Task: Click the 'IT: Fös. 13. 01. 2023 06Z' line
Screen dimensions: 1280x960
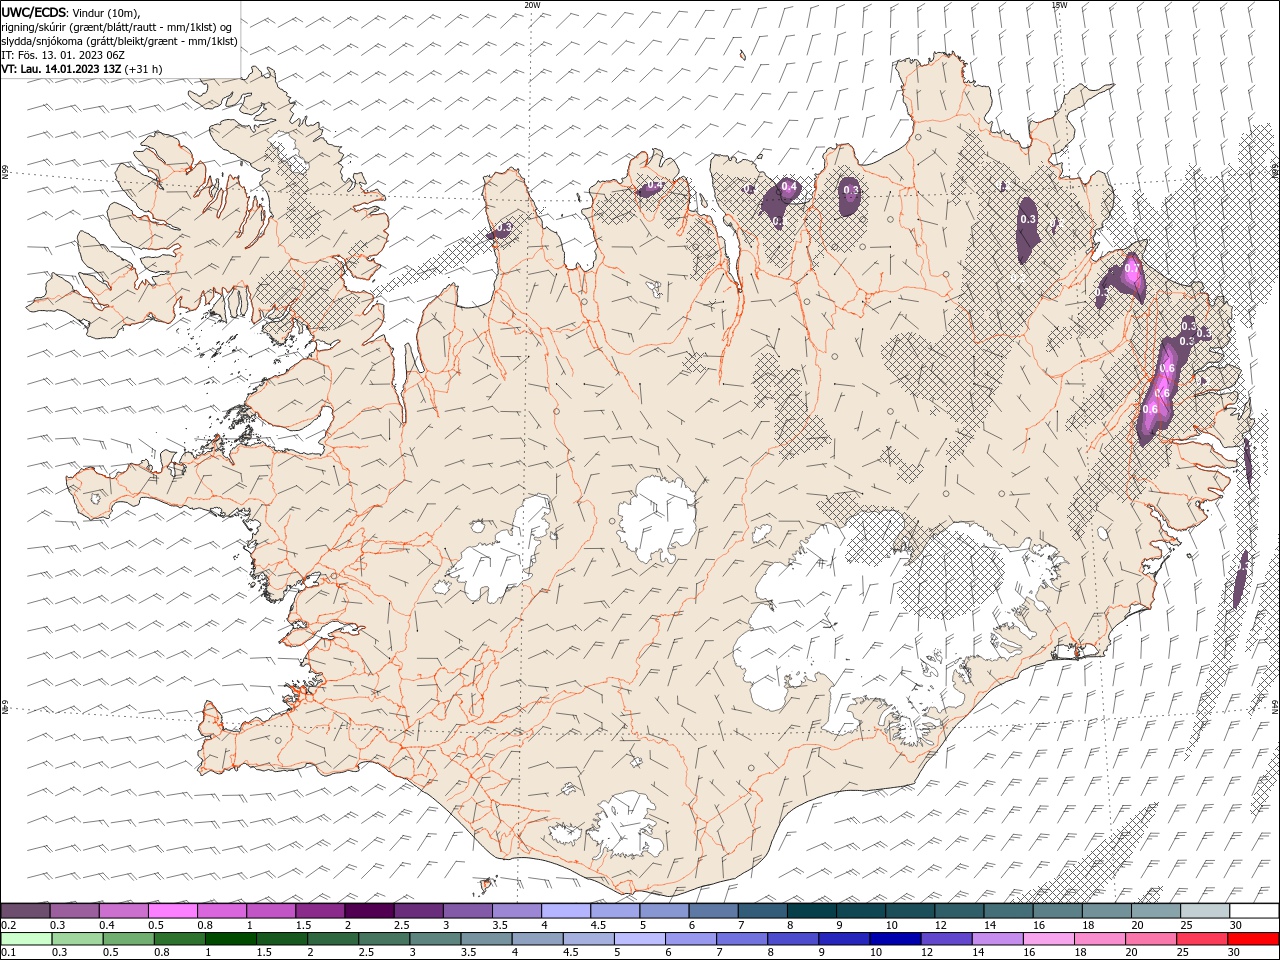Action: pyautogui.click(x=63, y=55)
